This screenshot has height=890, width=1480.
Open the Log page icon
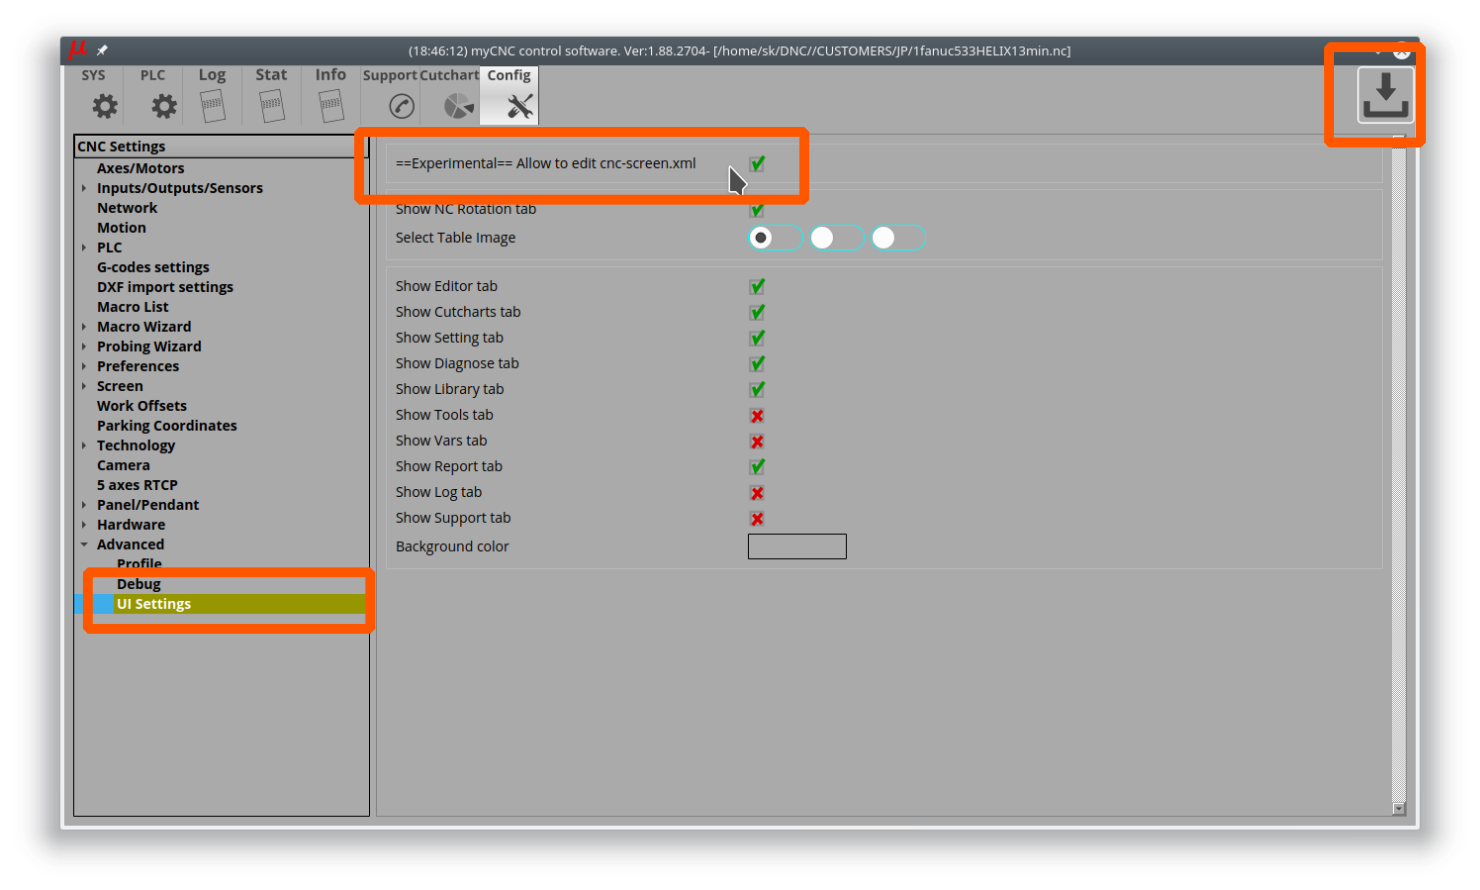click(212, 105)
